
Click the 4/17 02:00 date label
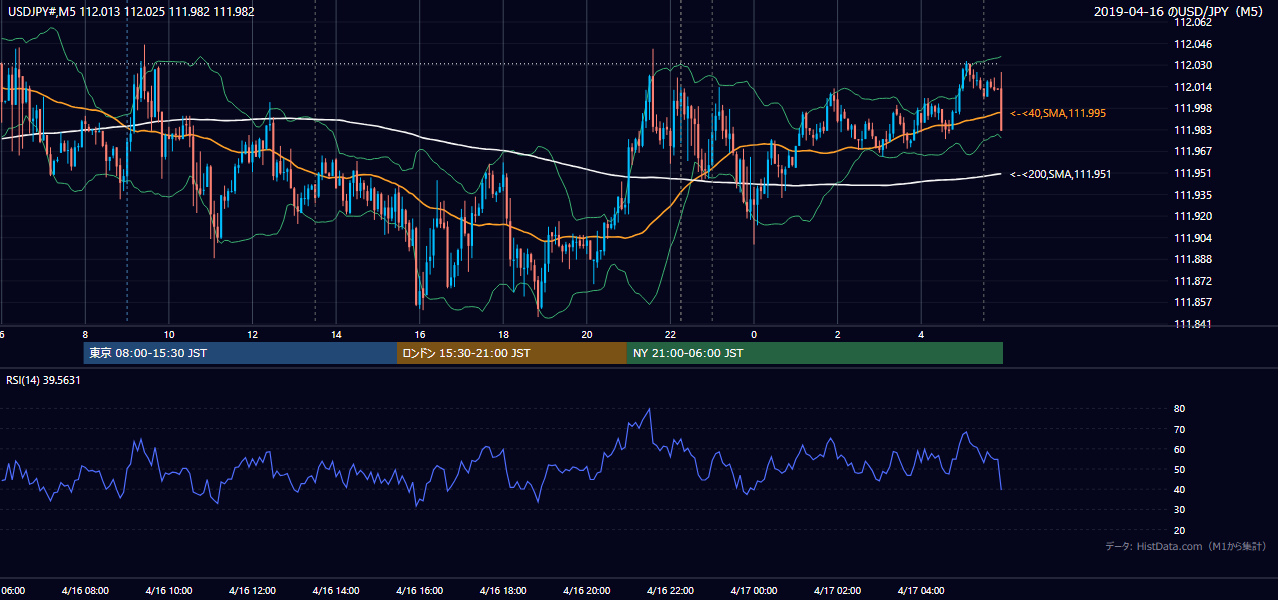click(837, 591)
